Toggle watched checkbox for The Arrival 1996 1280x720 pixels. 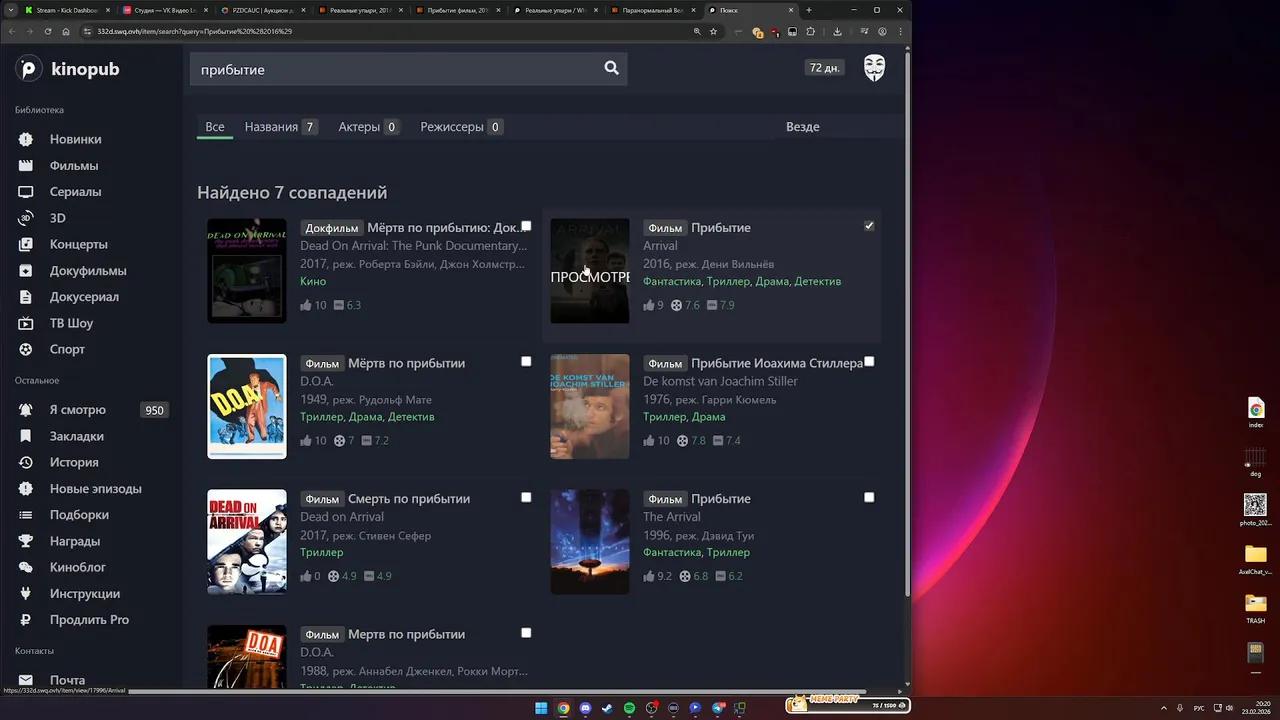[869, 497]
